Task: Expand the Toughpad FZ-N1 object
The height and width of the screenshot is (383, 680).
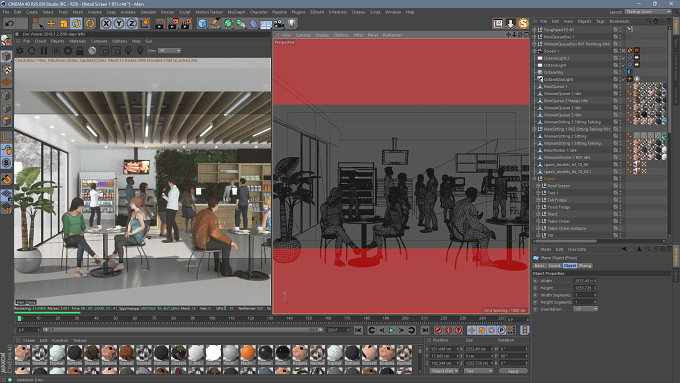Action: click(534, 30)
